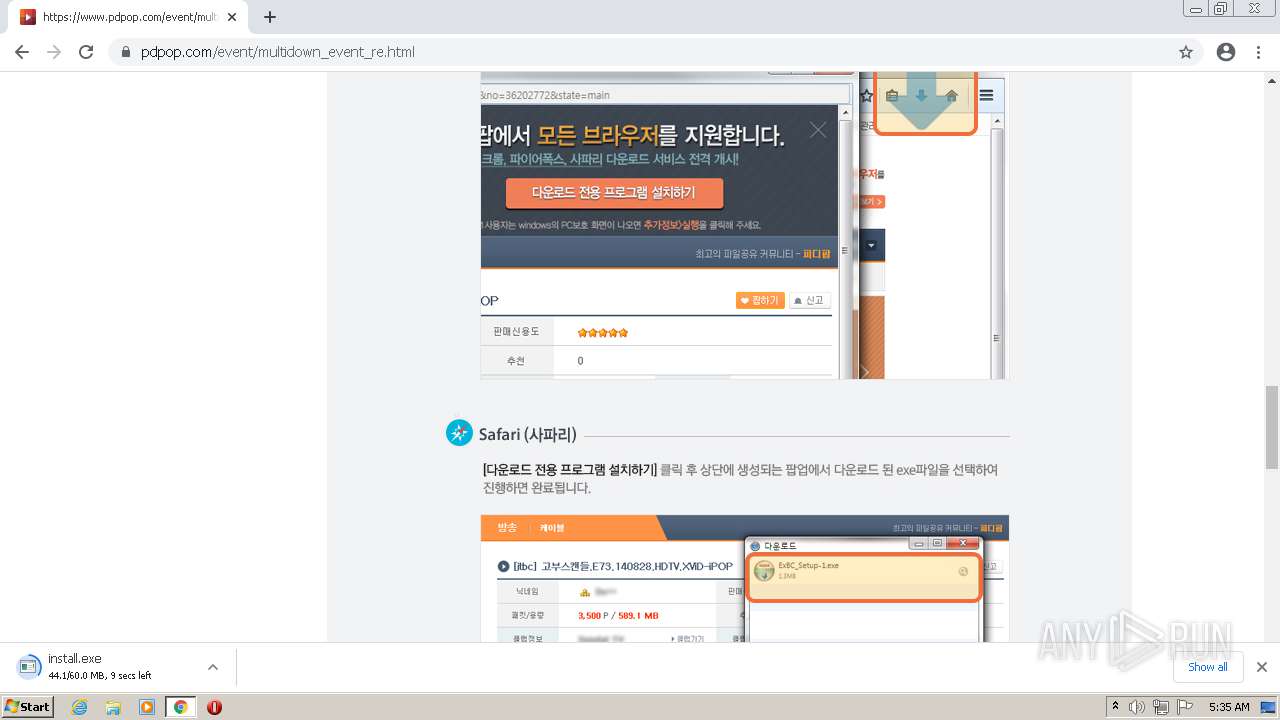View site information lock icon
This screenshot has height=720, width=1280.
[x=126, y=52]
